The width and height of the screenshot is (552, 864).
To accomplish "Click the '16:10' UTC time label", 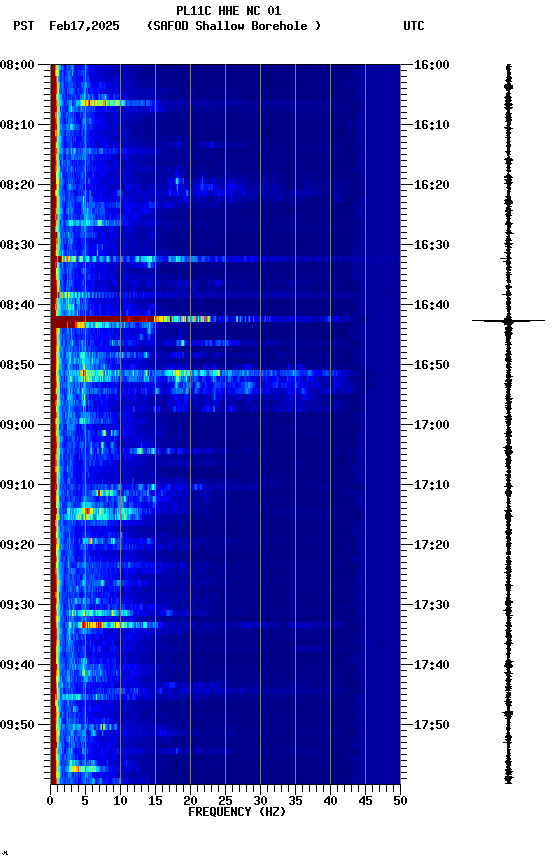I will point(432,125).
